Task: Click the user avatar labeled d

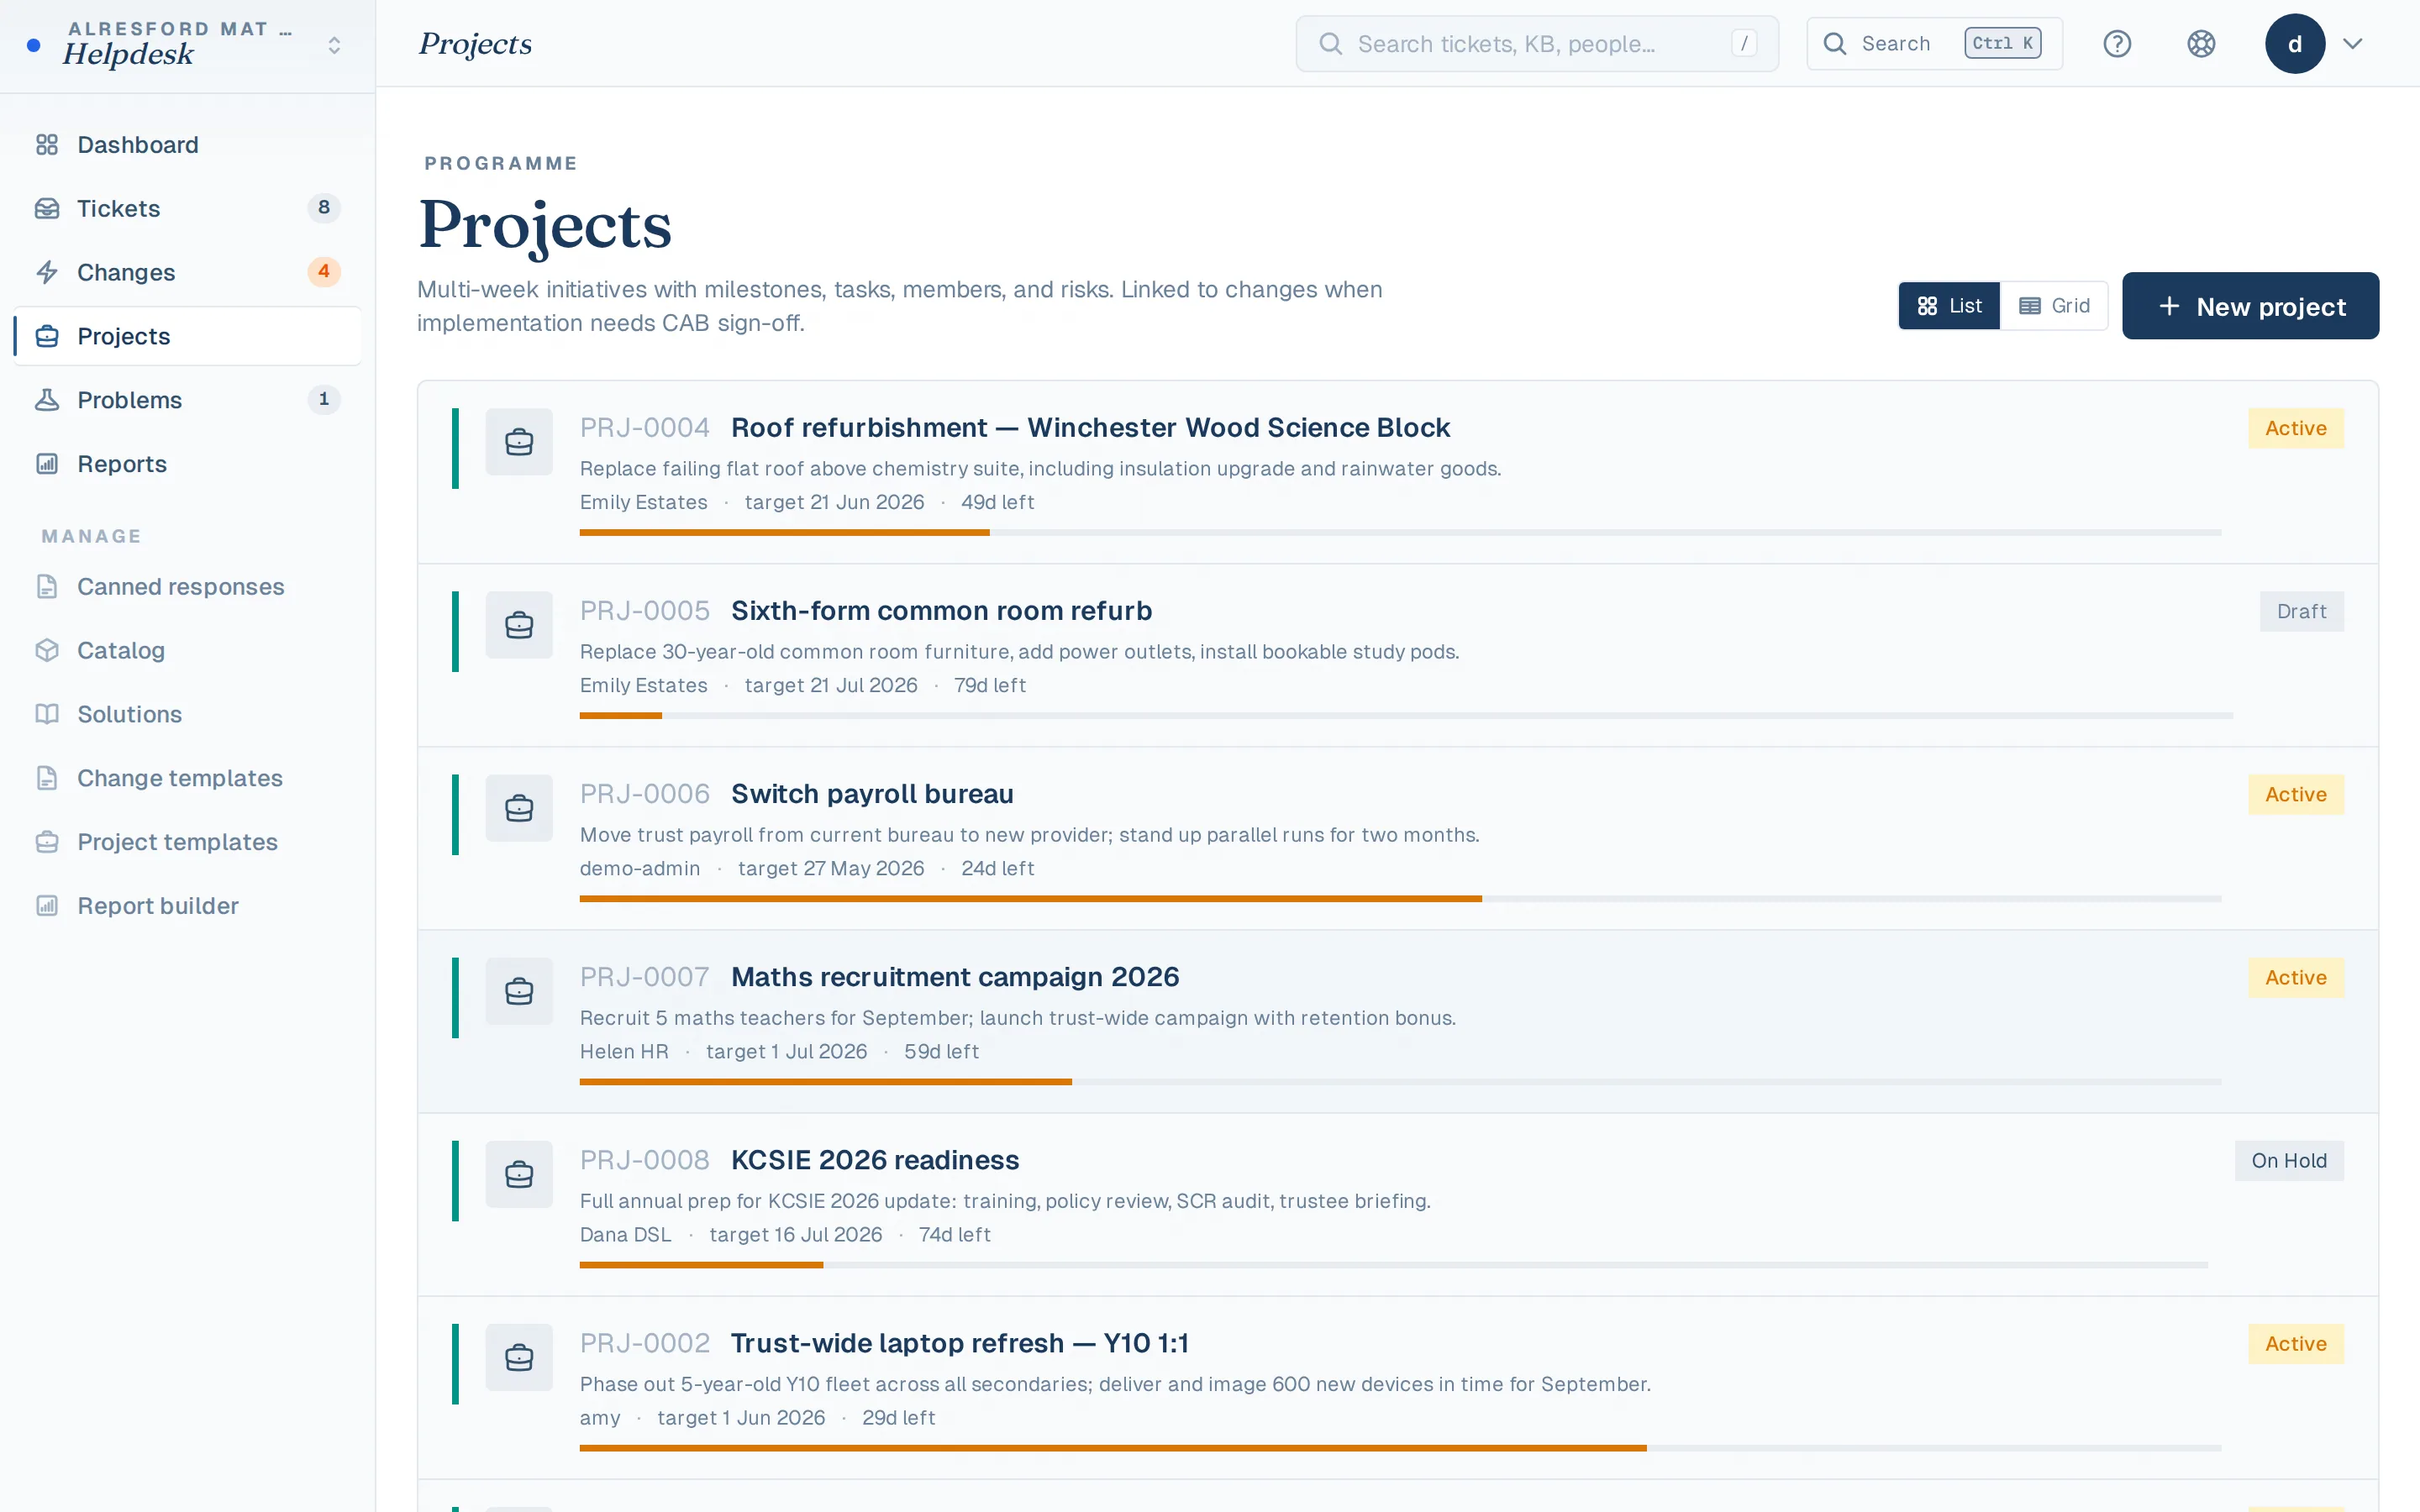Action: 2295,44
